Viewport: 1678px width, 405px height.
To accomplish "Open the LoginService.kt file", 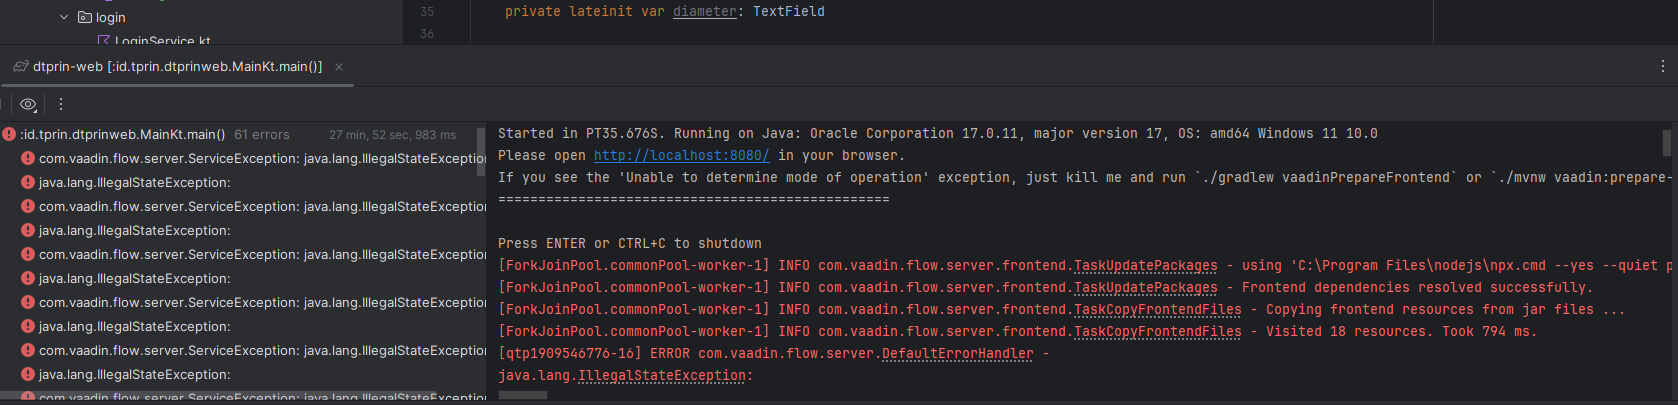I will (x=161, y=40).
